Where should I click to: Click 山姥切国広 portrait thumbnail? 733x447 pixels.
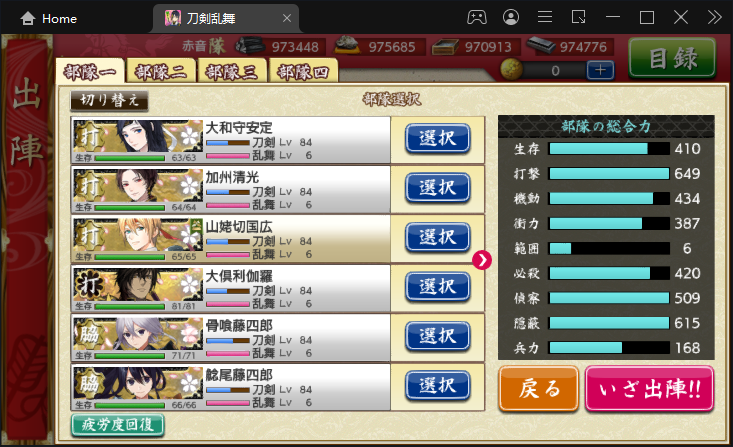(x=138, y=238)
